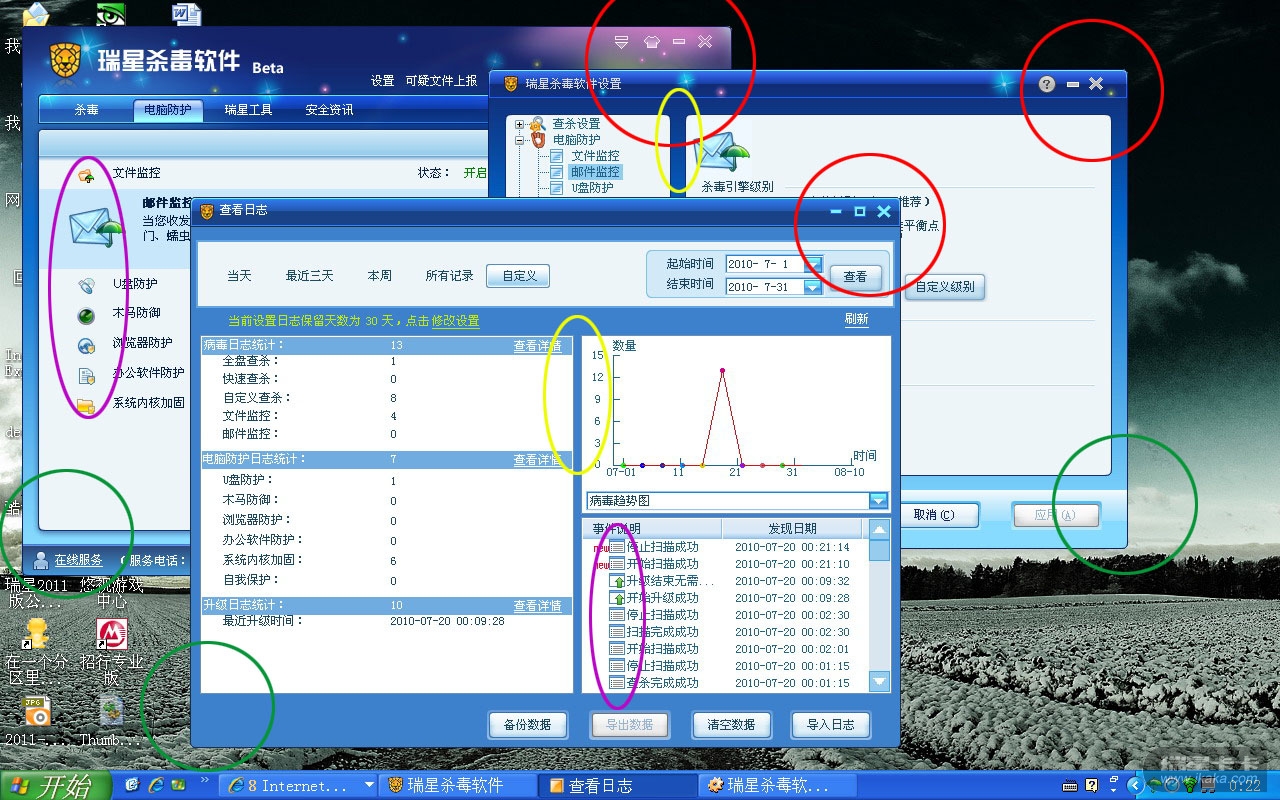This screenshot has width=1280, height=800.
Task: Click the 查看 button beside date range
Action: (855, 277)
